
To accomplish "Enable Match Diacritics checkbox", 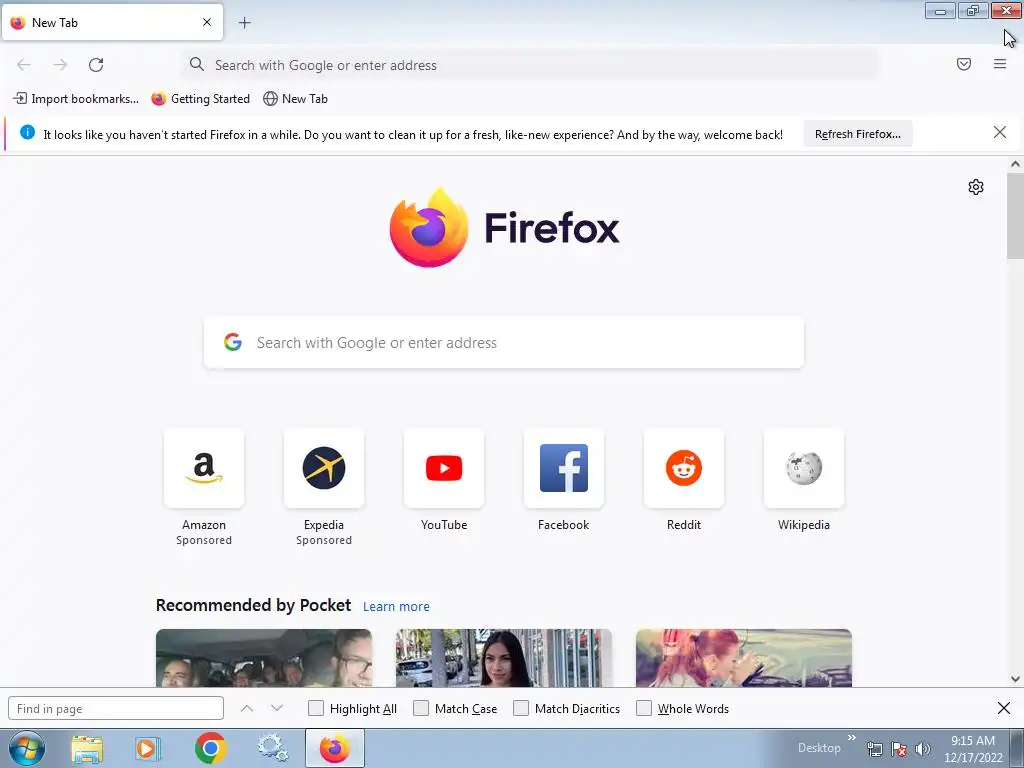I will pyautogui.click(x=521, y=708).
